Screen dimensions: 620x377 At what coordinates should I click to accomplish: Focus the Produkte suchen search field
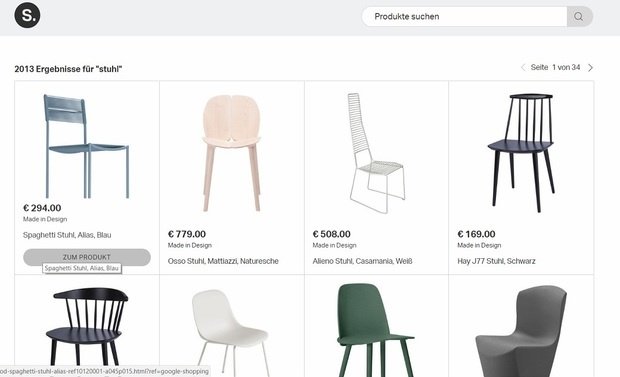(464, 17)
